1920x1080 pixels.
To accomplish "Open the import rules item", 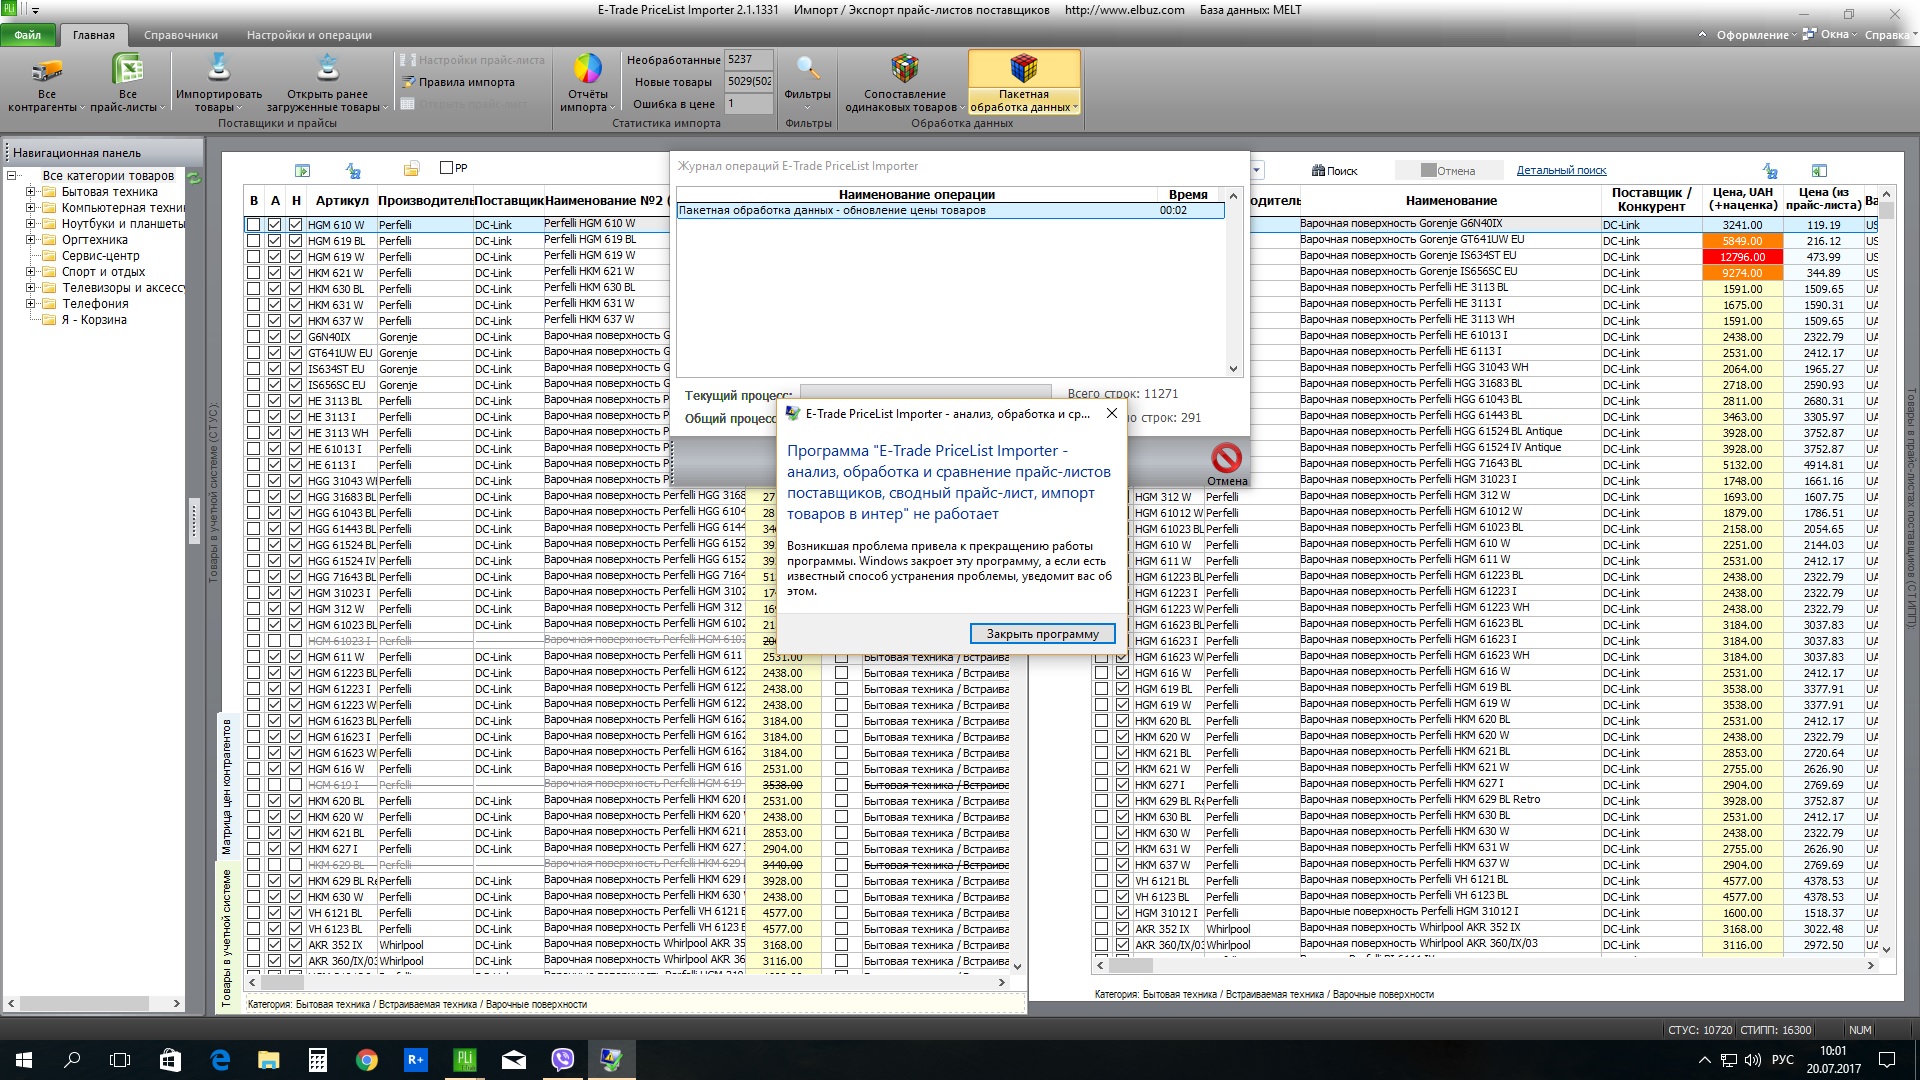I will [x=459, y=82].
